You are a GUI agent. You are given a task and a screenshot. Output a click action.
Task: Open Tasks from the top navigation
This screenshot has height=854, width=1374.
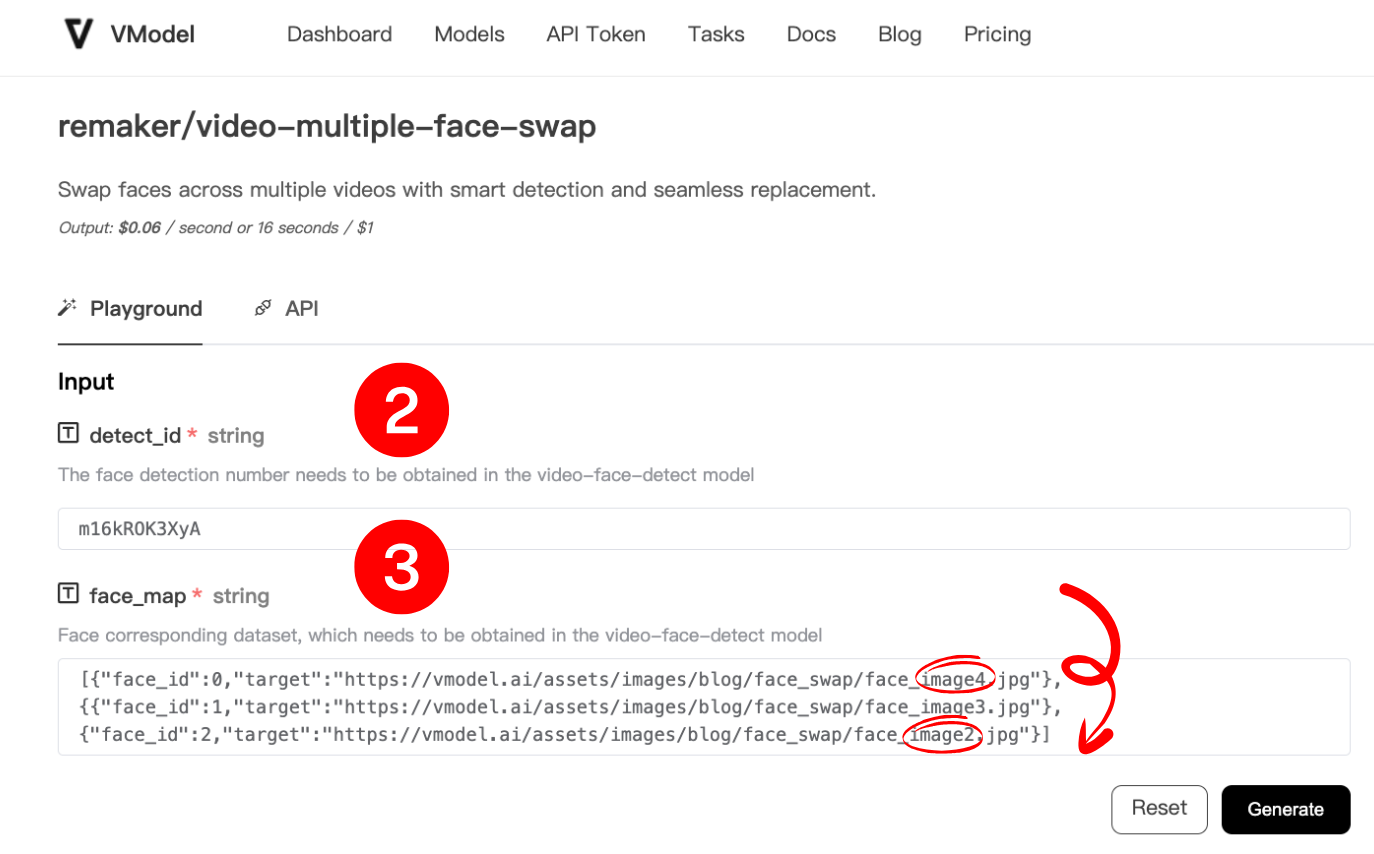(716, 34)
